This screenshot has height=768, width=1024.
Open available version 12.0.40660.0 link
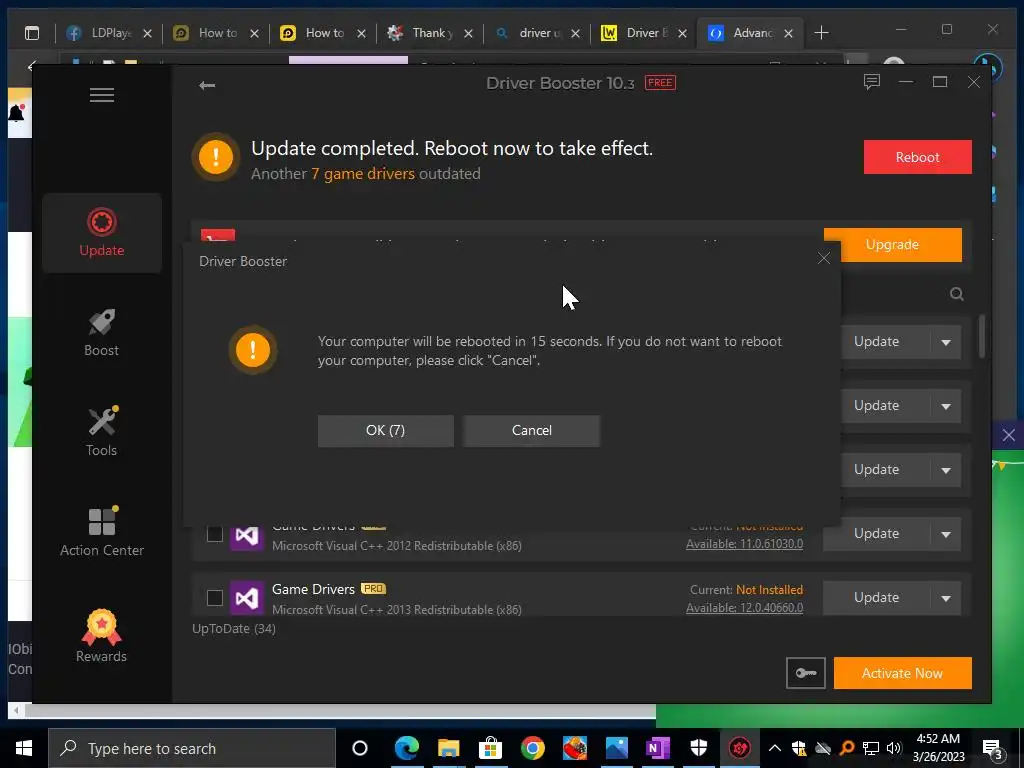[x=744, y=608]
